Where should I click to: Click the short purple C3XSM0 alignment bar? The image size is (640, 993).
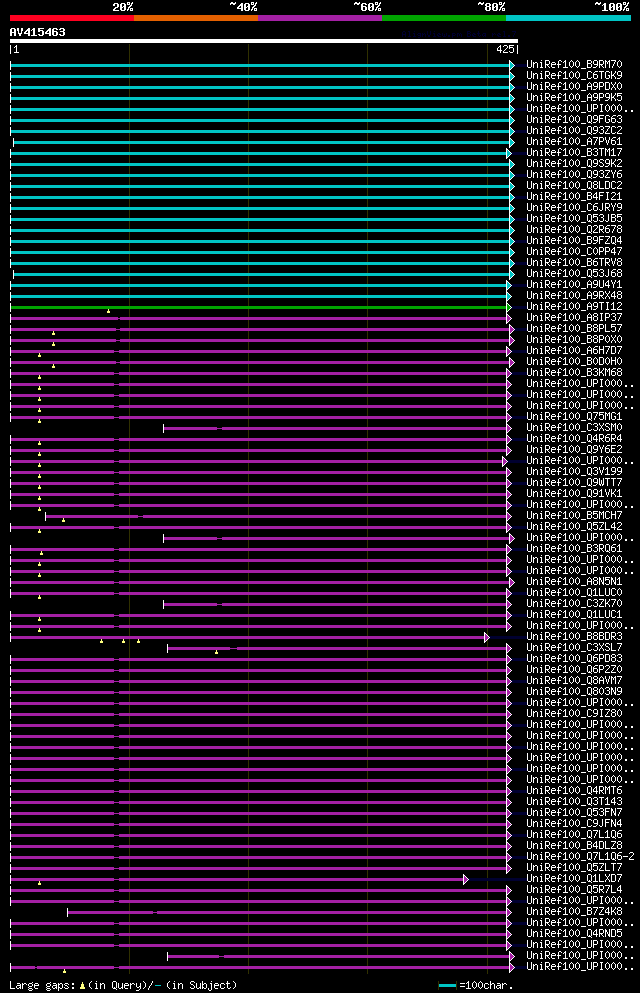(x=336, y=429)
